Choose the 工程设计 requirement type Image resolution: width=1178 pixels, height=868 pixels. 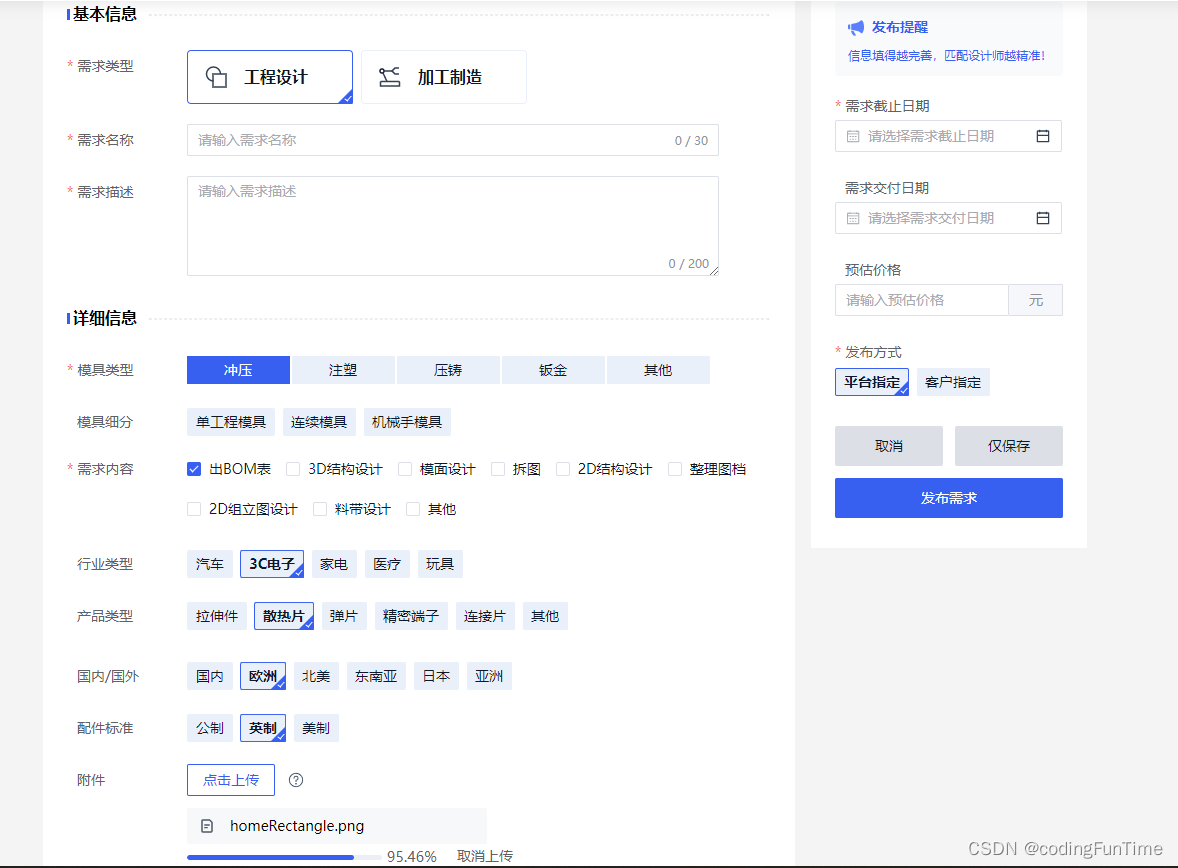(270, 77)
